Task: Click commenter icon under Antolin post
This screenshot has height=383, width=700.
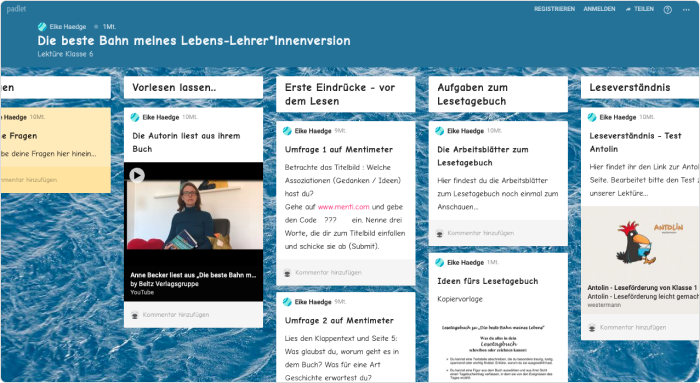Action: click(x=592, y=327)
